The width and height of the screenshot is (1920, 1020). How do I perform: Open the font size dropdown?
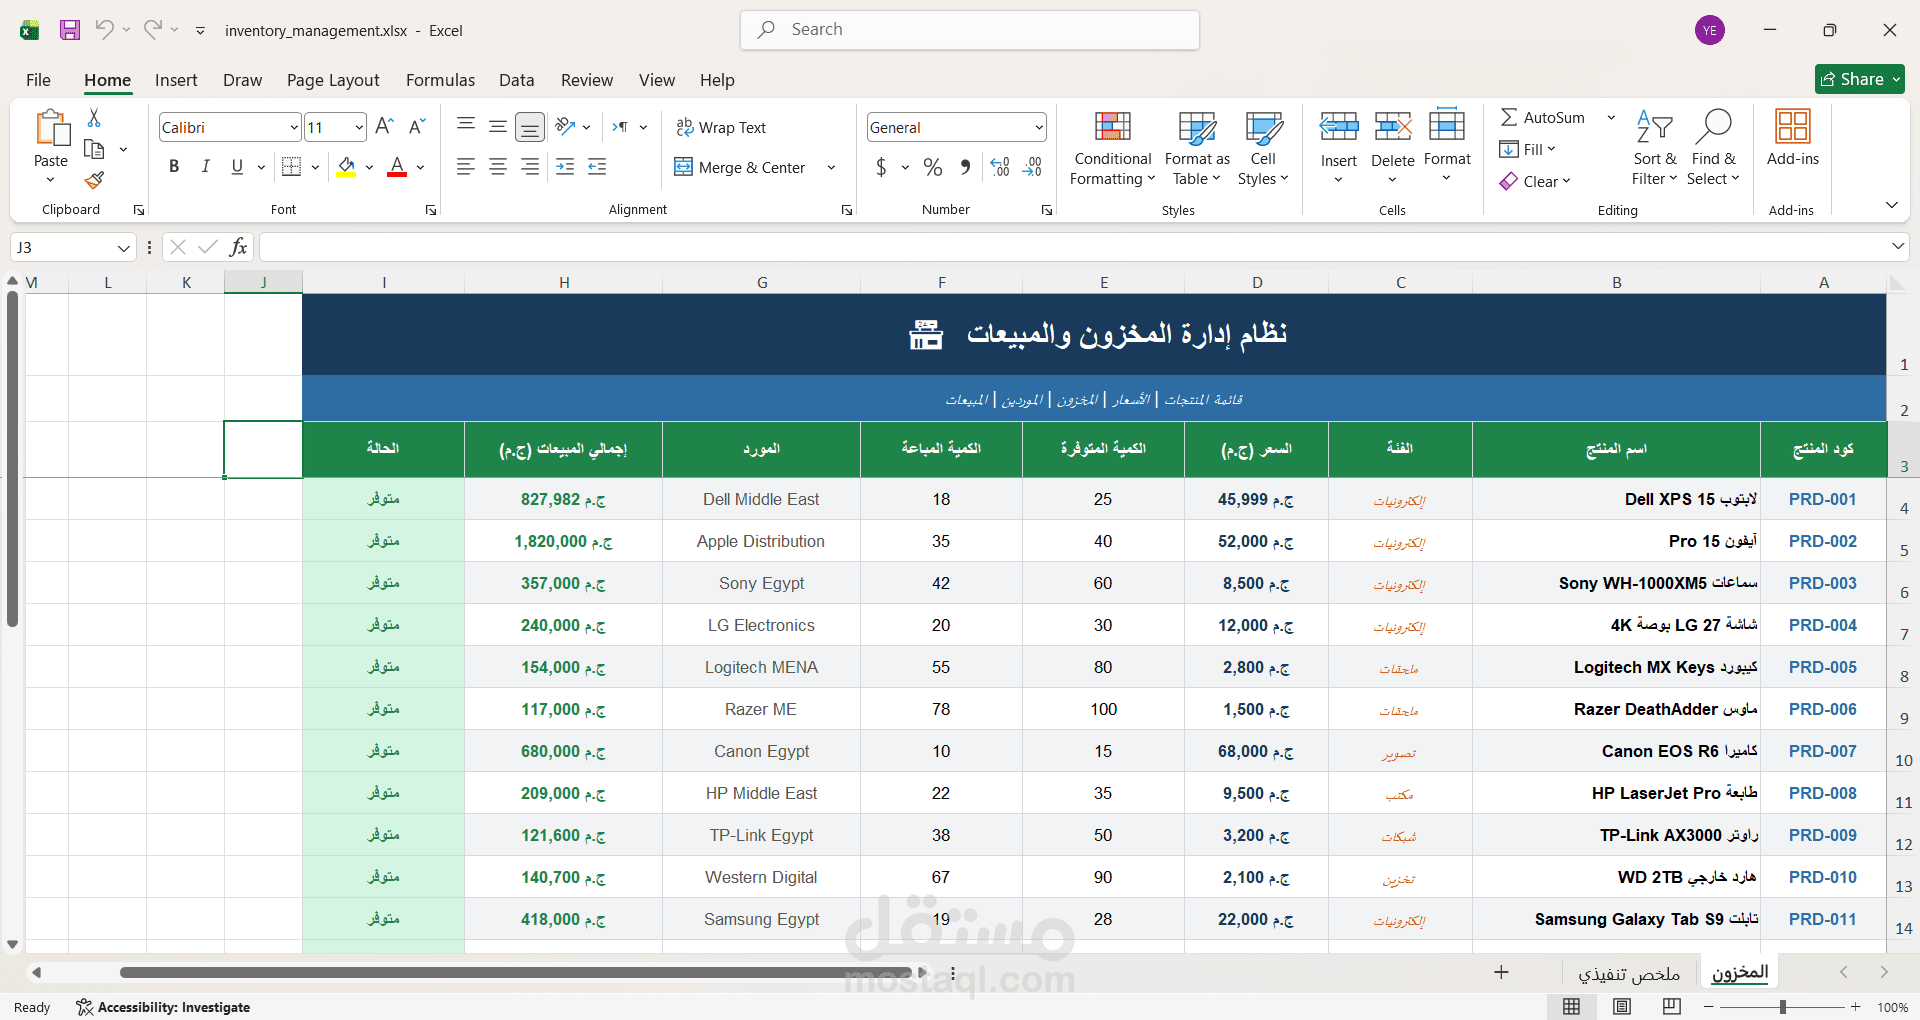(359, 127)
